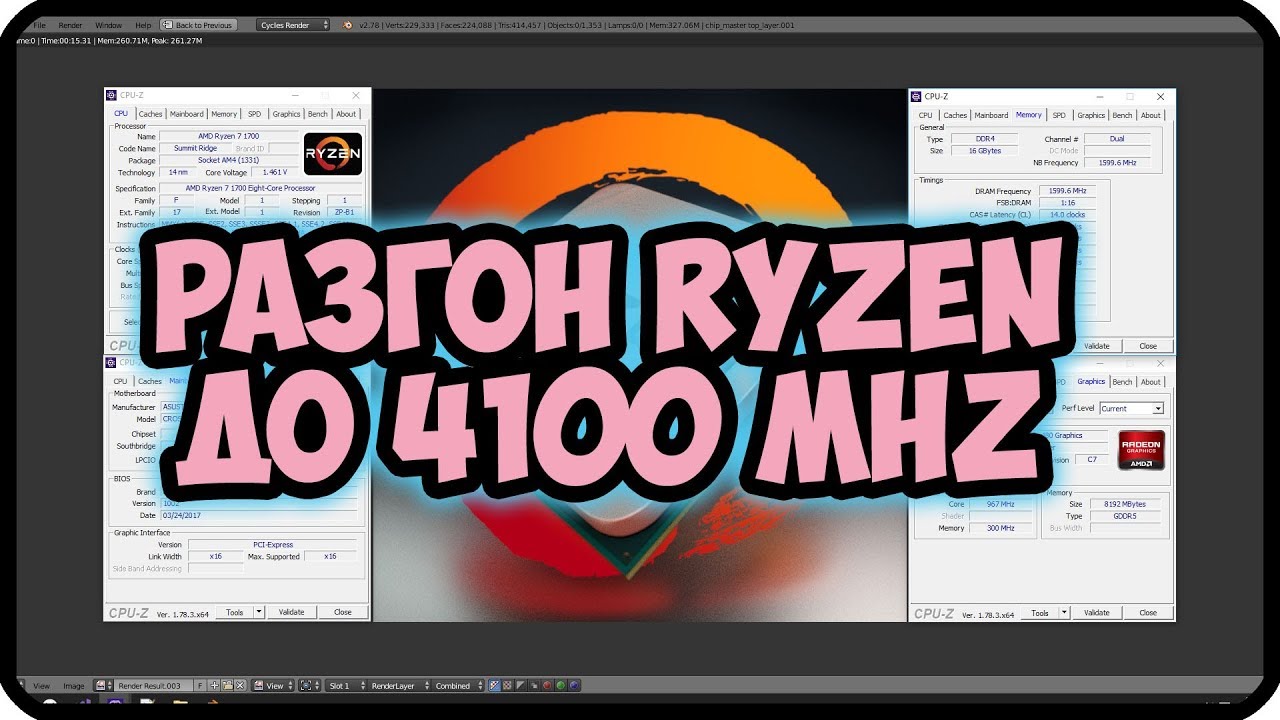Viewport: 1280px width, 720px height.
Task: Show red channel only
Action: (x=547, y=686)
